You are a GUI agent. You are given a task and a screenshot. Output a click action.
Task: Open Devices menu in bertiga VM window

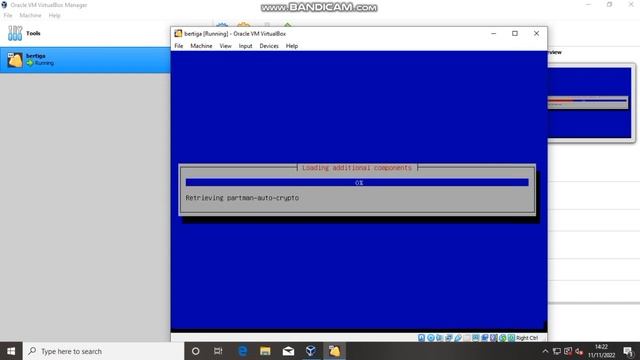click(x=269, y=46)
